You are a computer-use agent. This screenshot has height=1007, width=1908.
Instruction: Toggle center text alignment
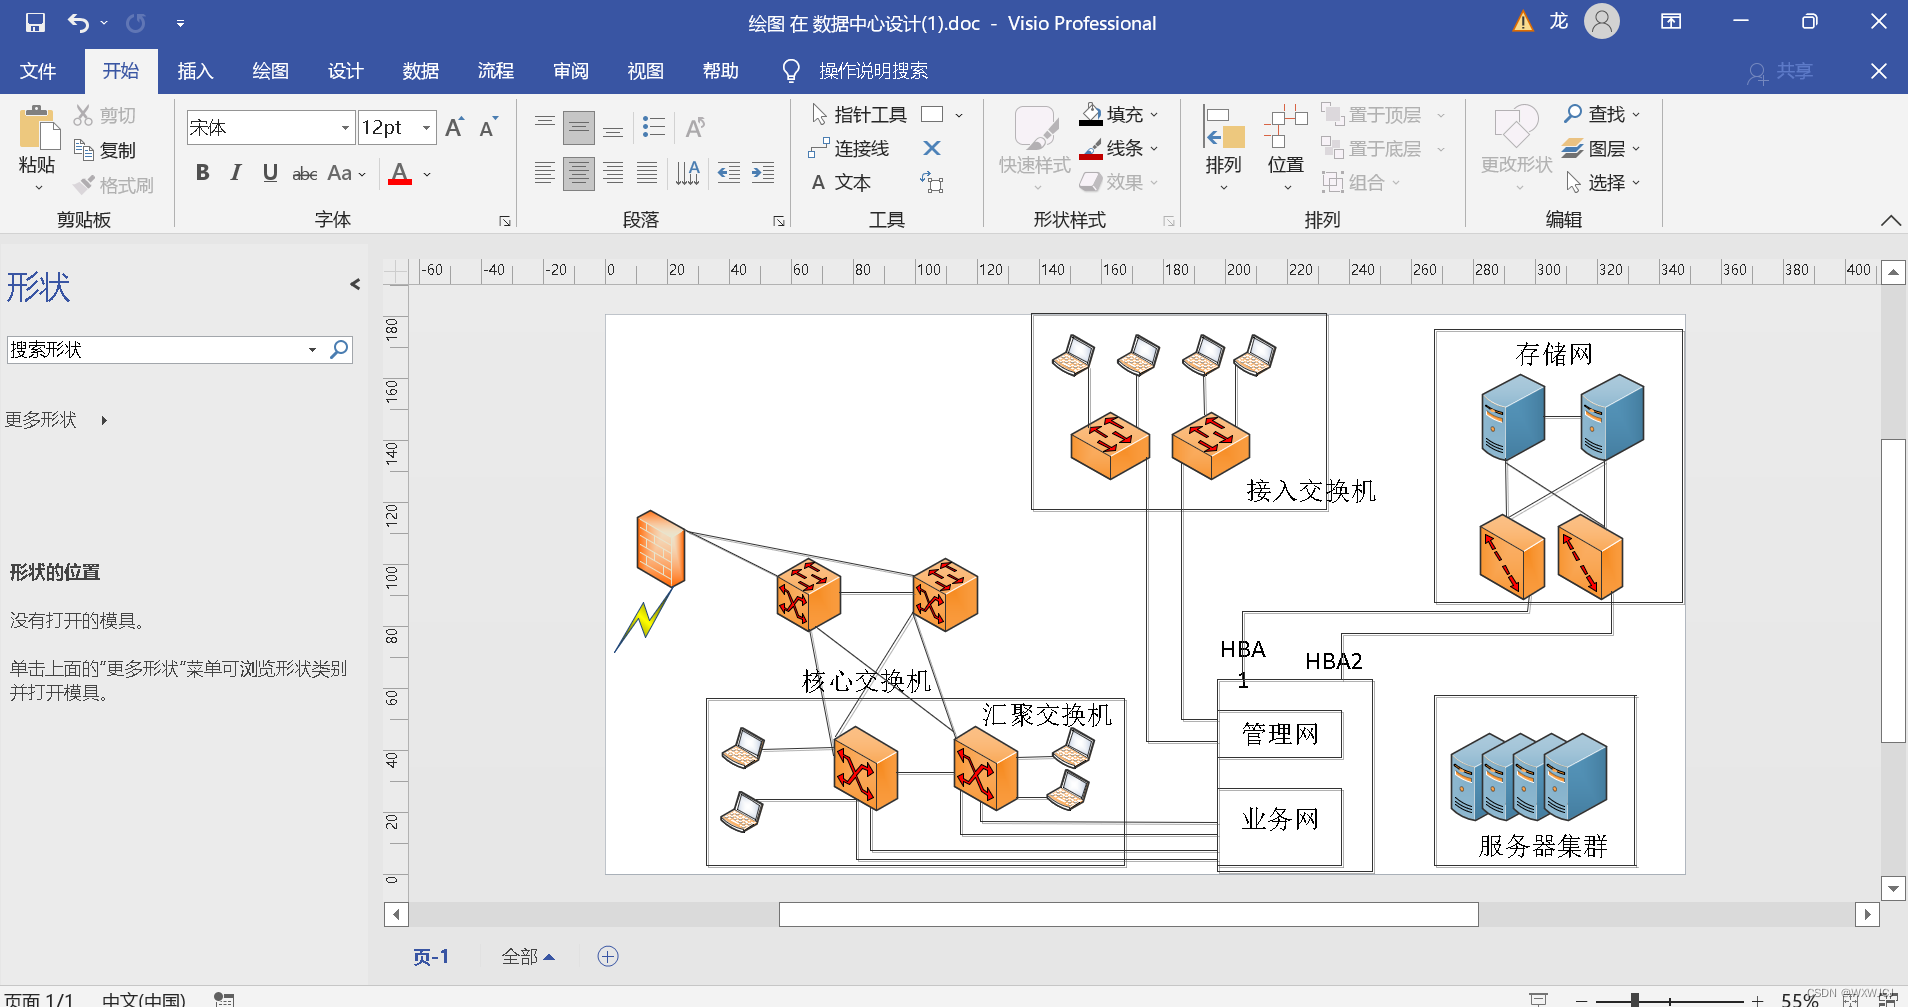point(579,174)
